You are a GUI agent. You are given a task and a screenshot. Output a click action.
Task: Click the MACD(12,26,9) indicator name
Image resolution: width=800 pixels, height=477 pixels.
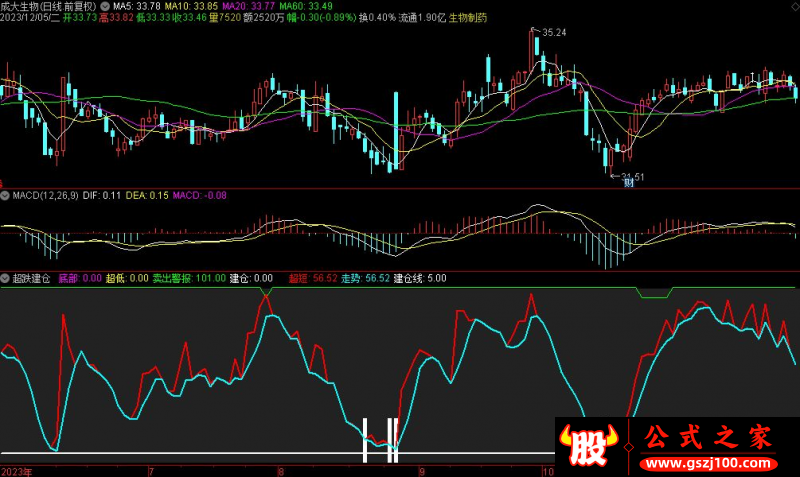42,196
